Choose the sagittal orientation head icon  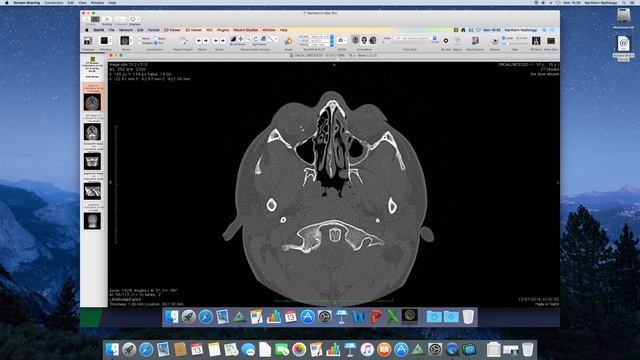click(x=373, y=40)
